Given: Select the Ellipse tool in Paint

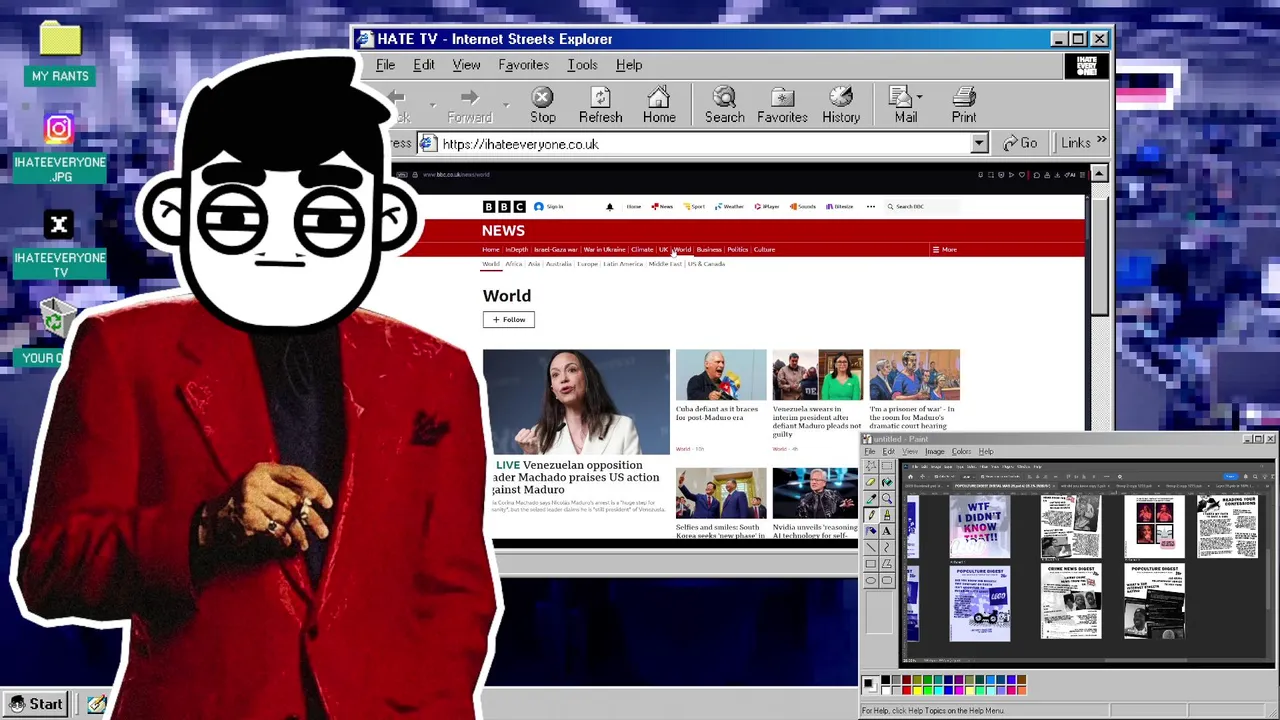Looking at the screenshot, I should (x=871, y=580).
